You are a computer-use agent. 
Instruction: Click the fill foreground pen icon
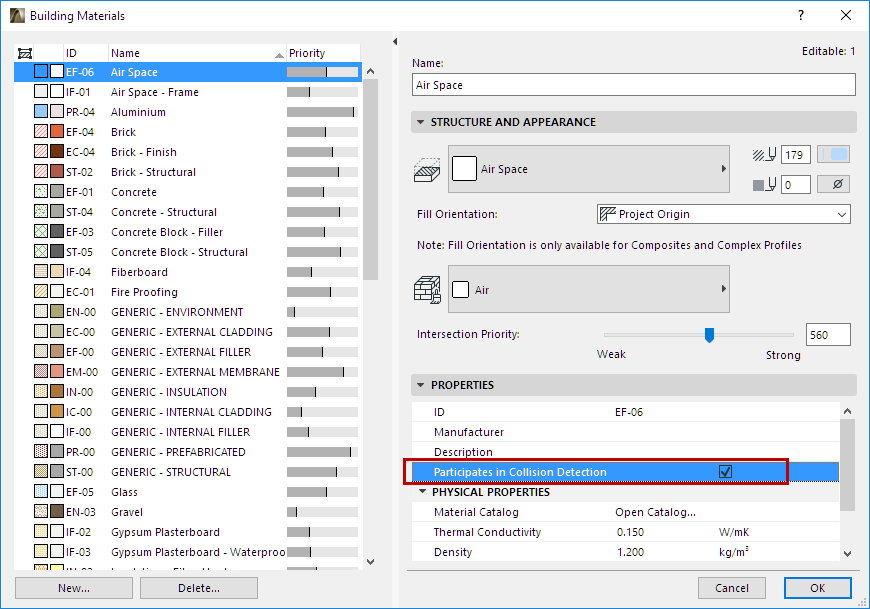(765, 155)
